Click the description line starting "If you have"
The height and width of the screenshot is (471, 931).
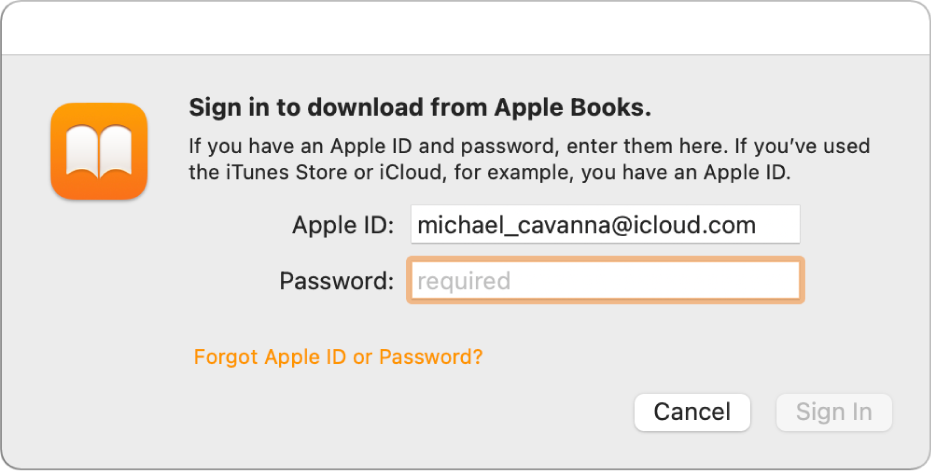[x=530, y=146]
